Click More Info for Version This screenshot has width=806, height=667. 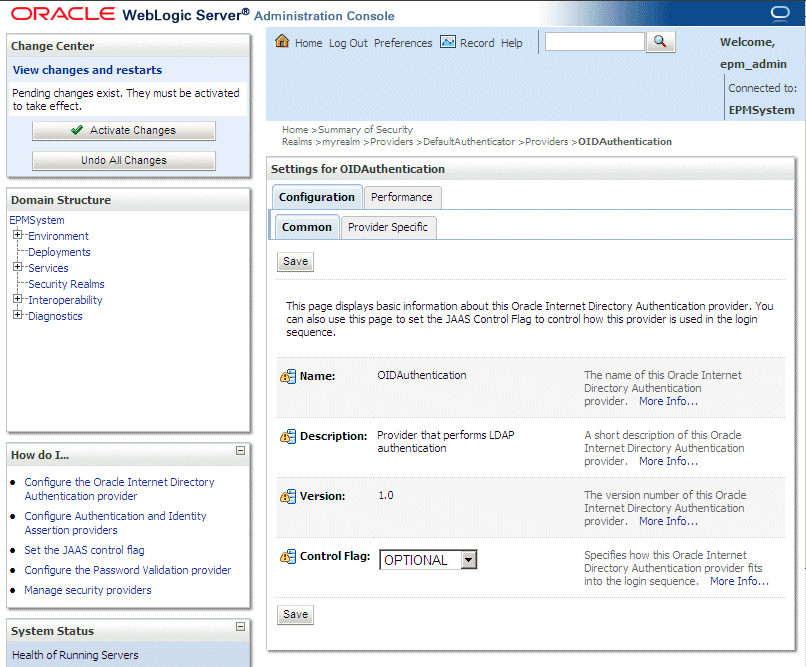[x=668, y=521]
